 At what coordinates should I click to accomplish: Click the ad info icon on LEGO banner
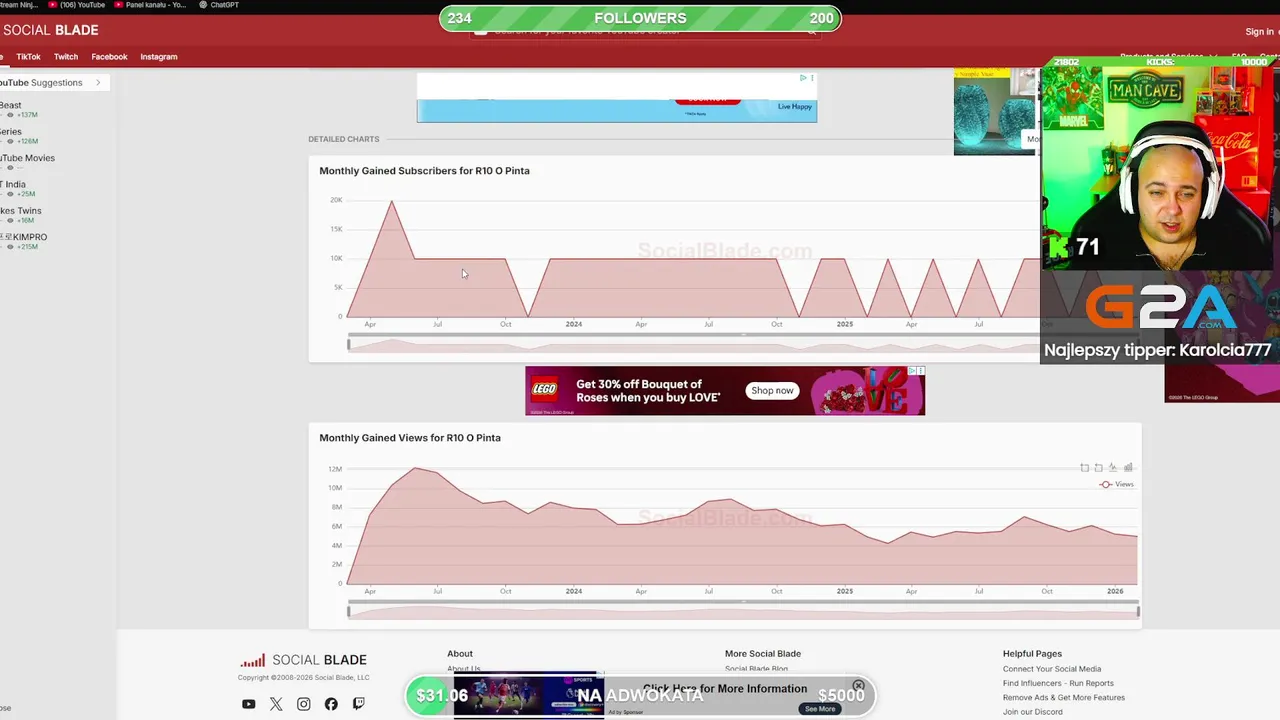[911, 372]
